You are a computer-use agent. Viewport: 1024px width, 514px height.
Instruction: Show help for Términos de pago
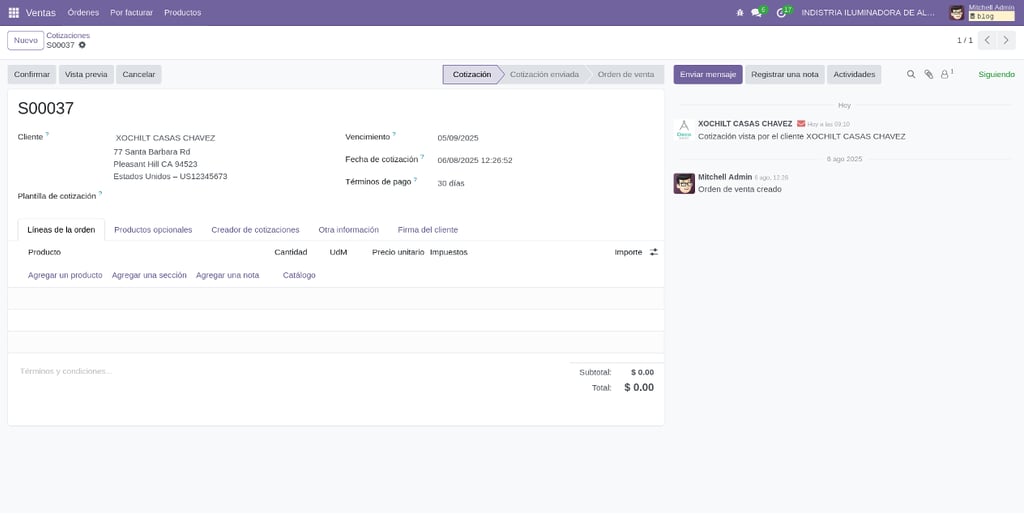(x=415, y=179)
